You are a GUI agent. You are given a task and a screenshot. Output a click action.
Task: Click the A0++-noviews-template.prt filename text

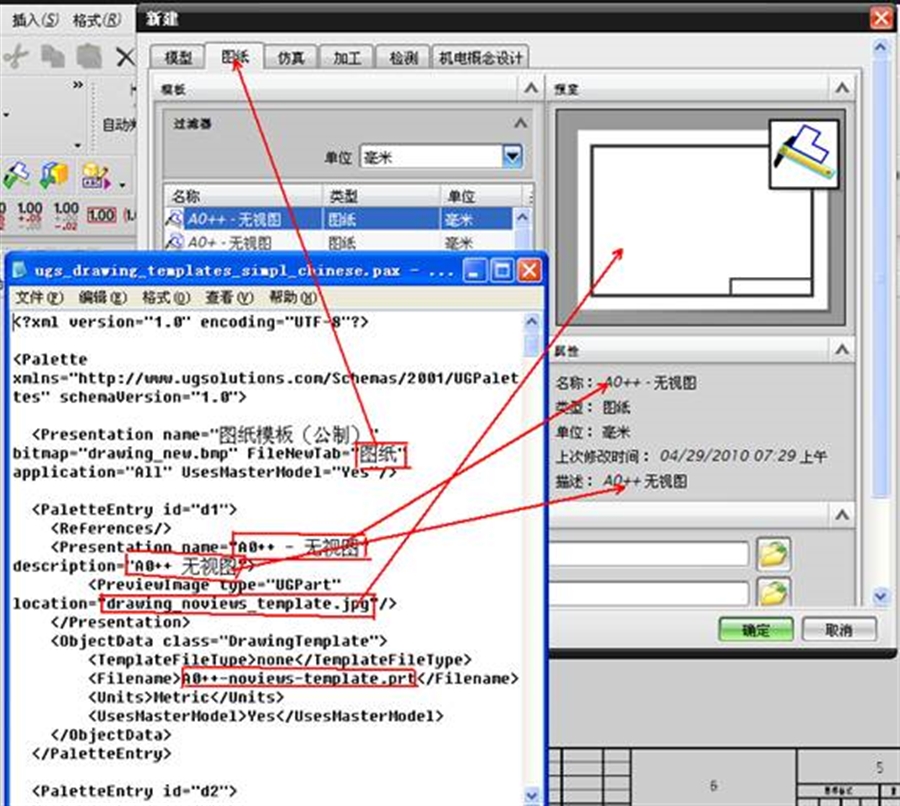(298, 679)
